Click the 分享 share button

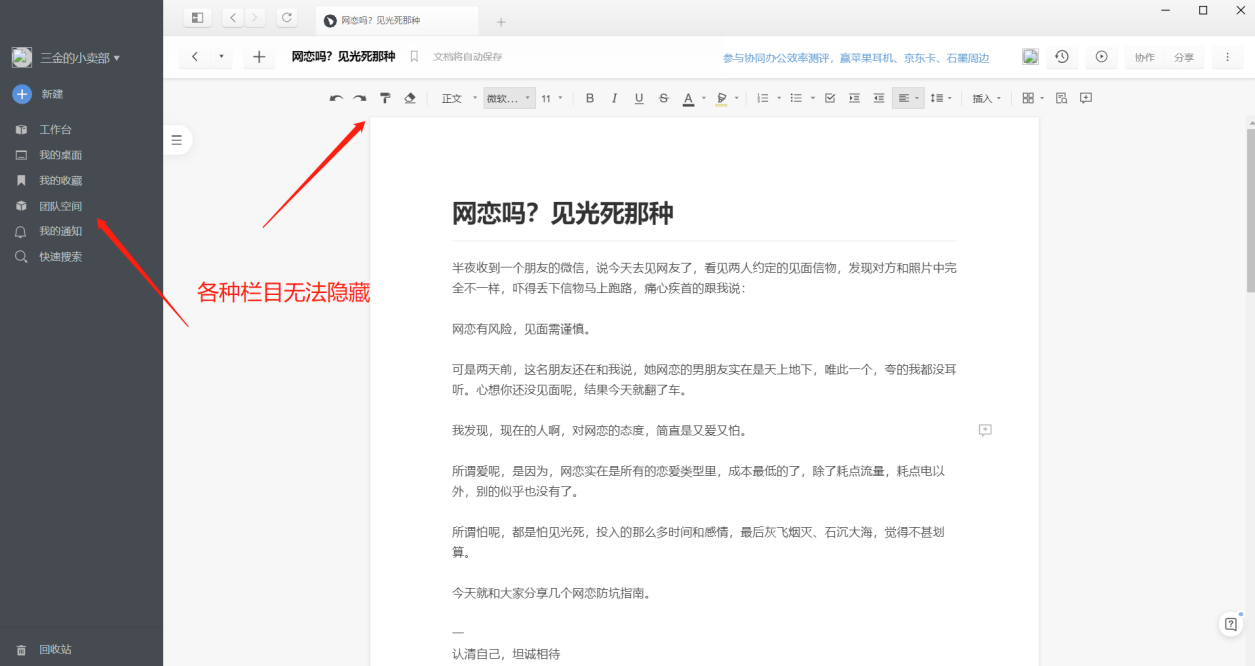tap(1184, 57)
